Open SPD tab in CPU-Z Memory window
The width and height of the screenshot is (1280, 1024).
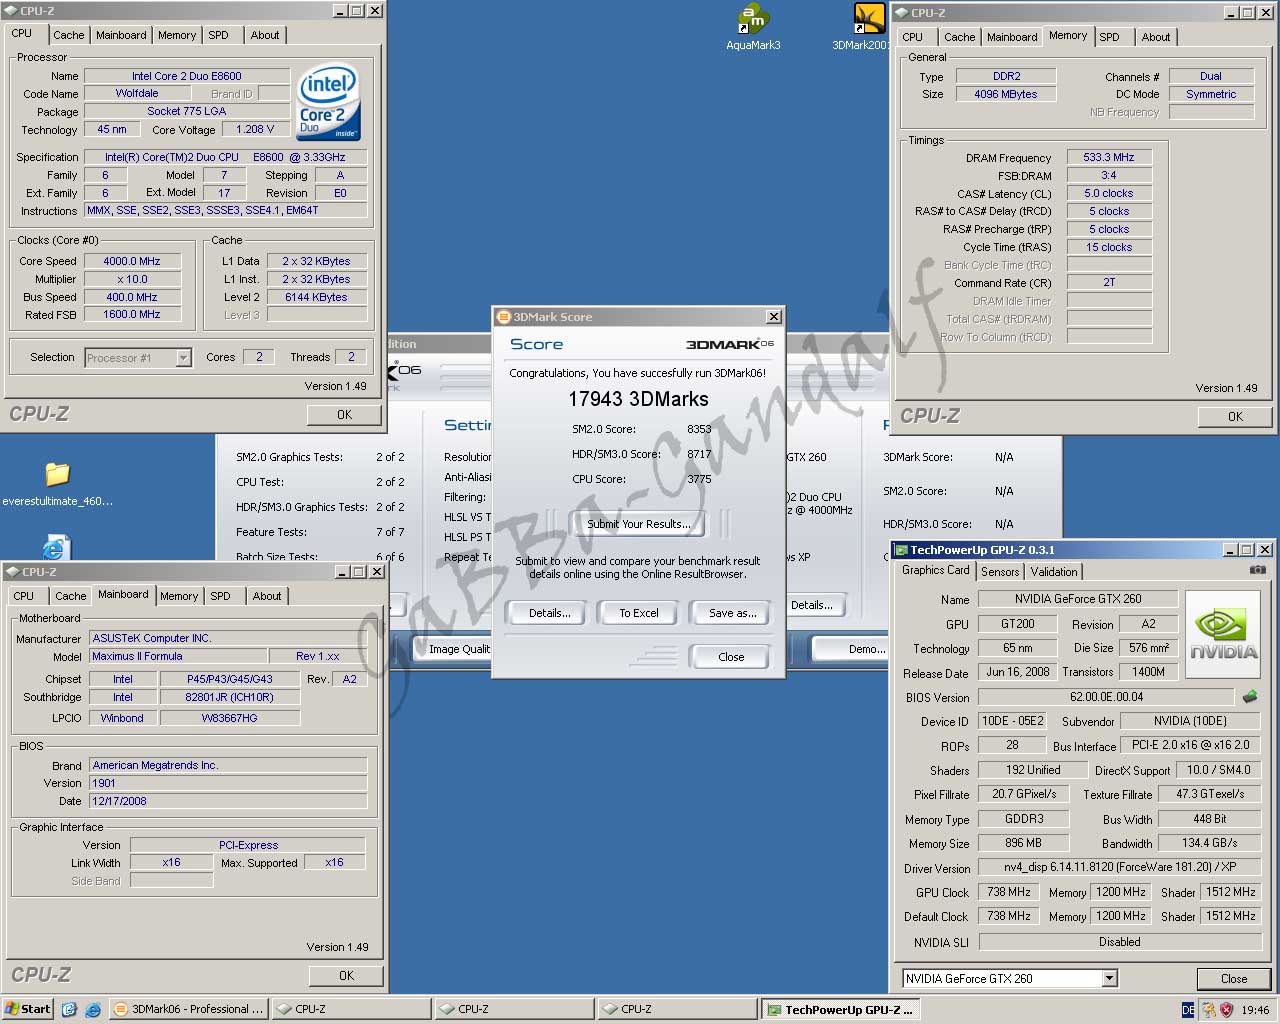(1109, 37)
